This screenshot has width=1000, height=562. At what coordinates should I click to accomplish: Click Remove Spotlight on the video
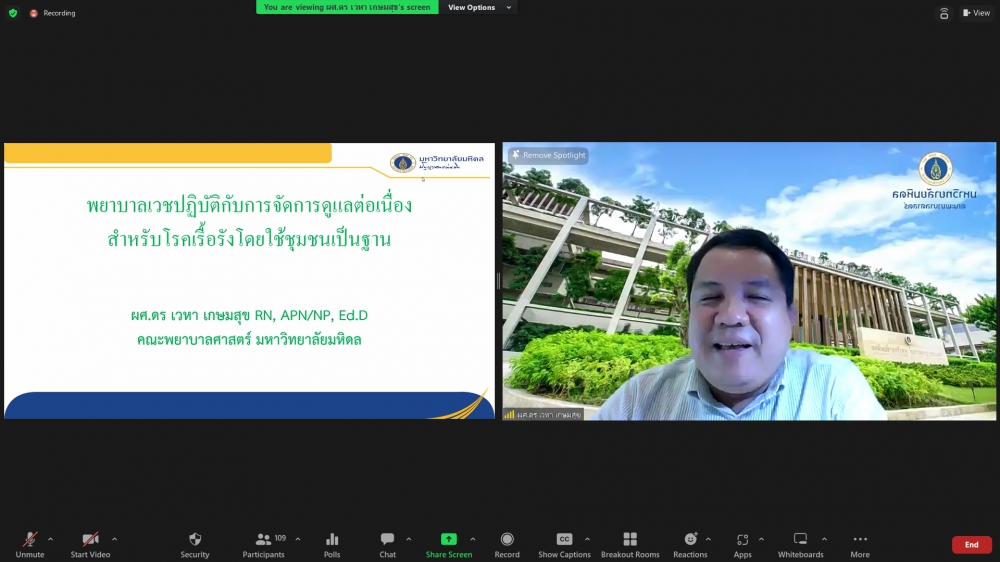coord(549,156)
